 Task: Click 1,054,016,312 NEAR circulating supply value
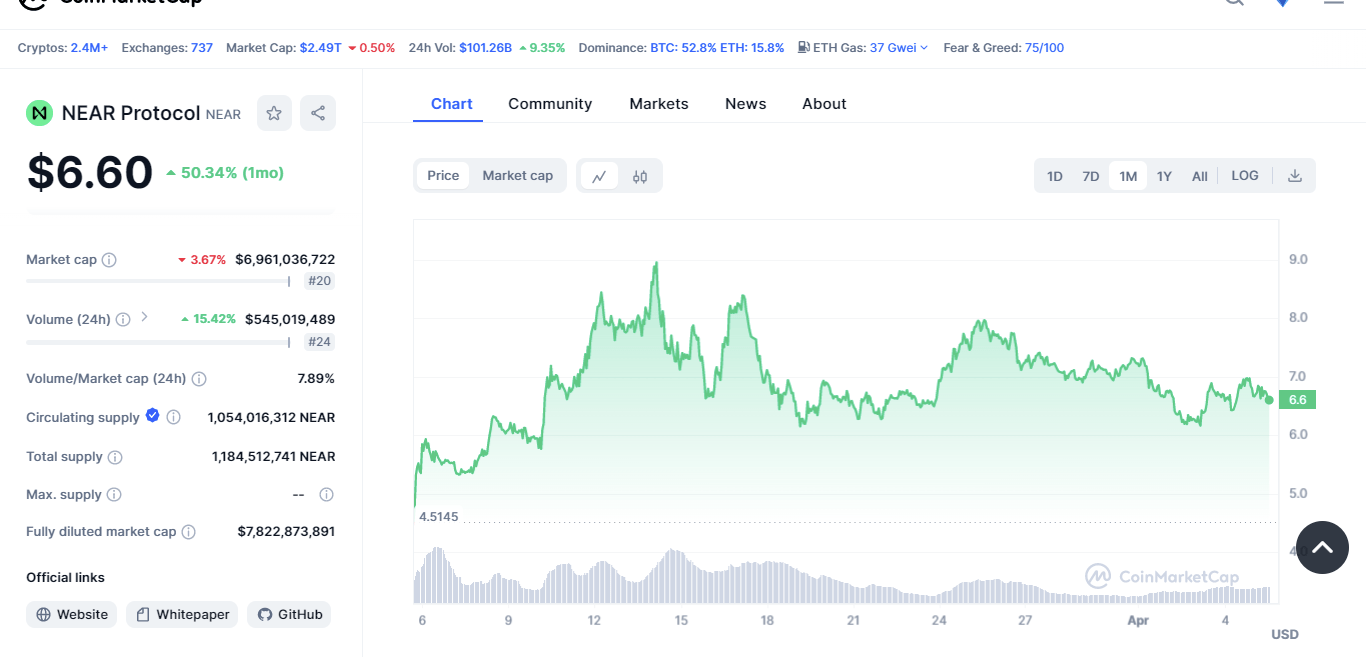[271, 417]
